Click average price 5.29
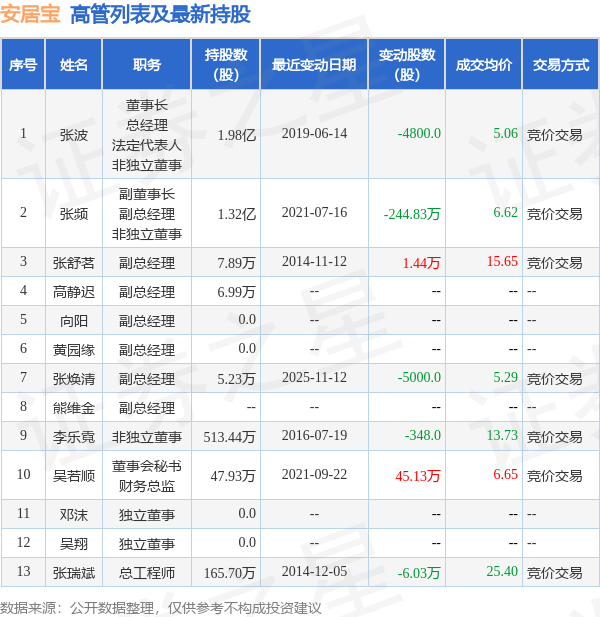This screenshot has width=600, height=617. (x=506, y=377)
